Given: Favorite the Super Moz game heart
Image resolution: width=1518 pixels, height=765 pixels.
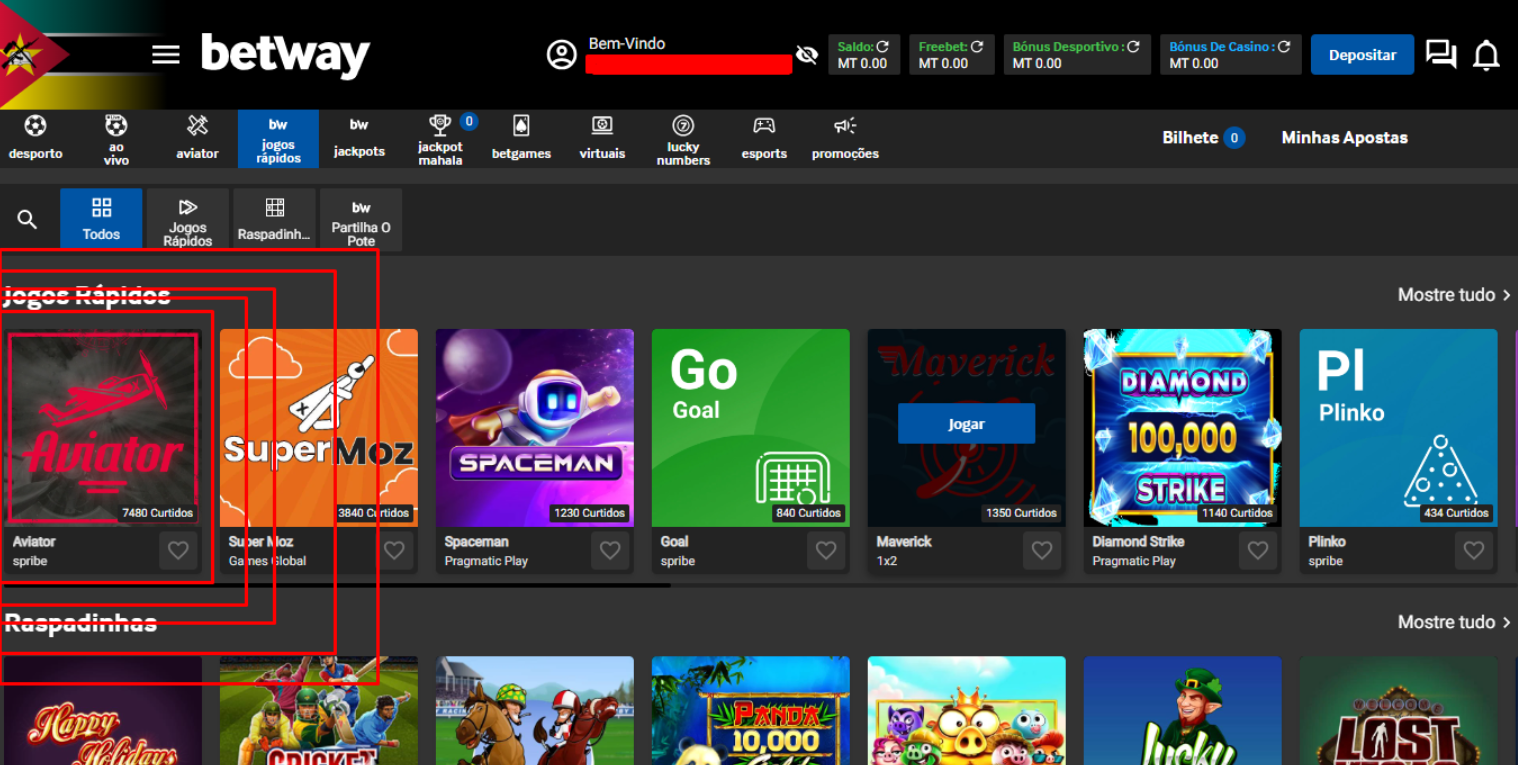Looking at the screenshot, I should pos(394,550).
